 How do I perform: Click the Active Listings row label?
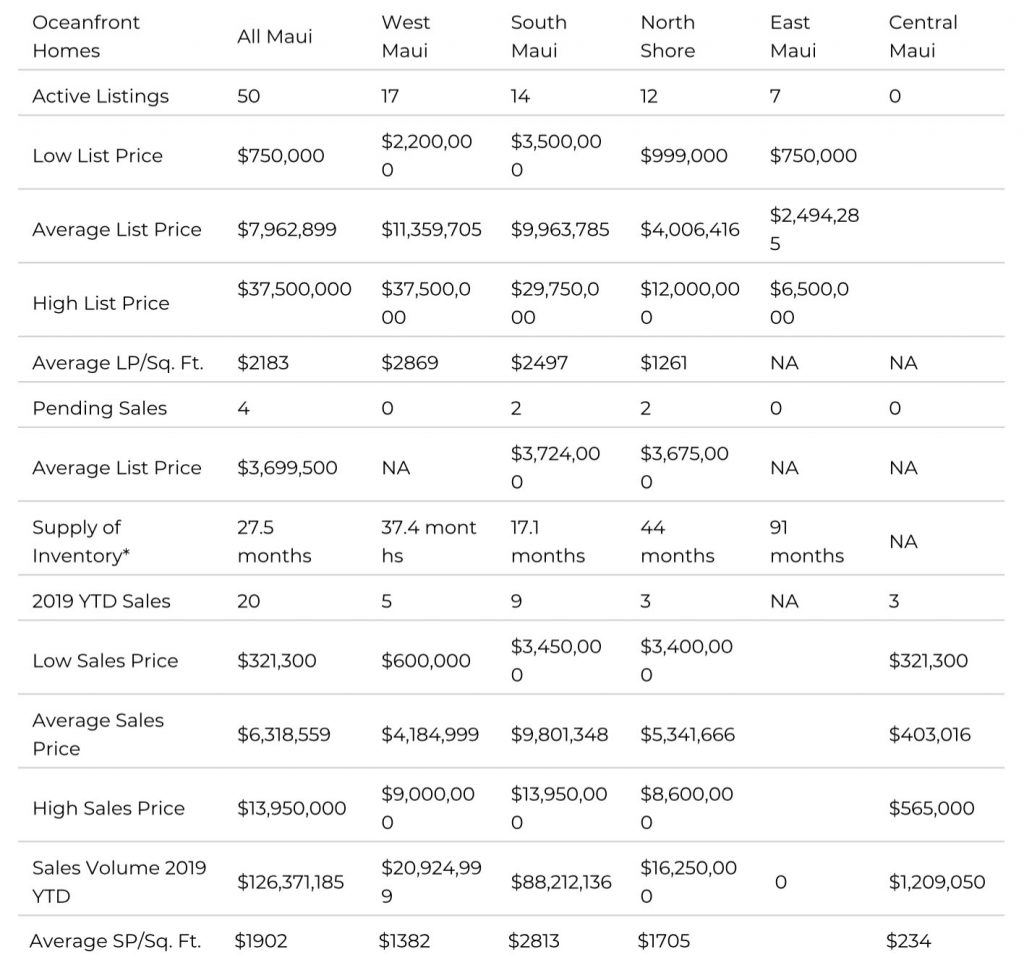tap(101, 97)
